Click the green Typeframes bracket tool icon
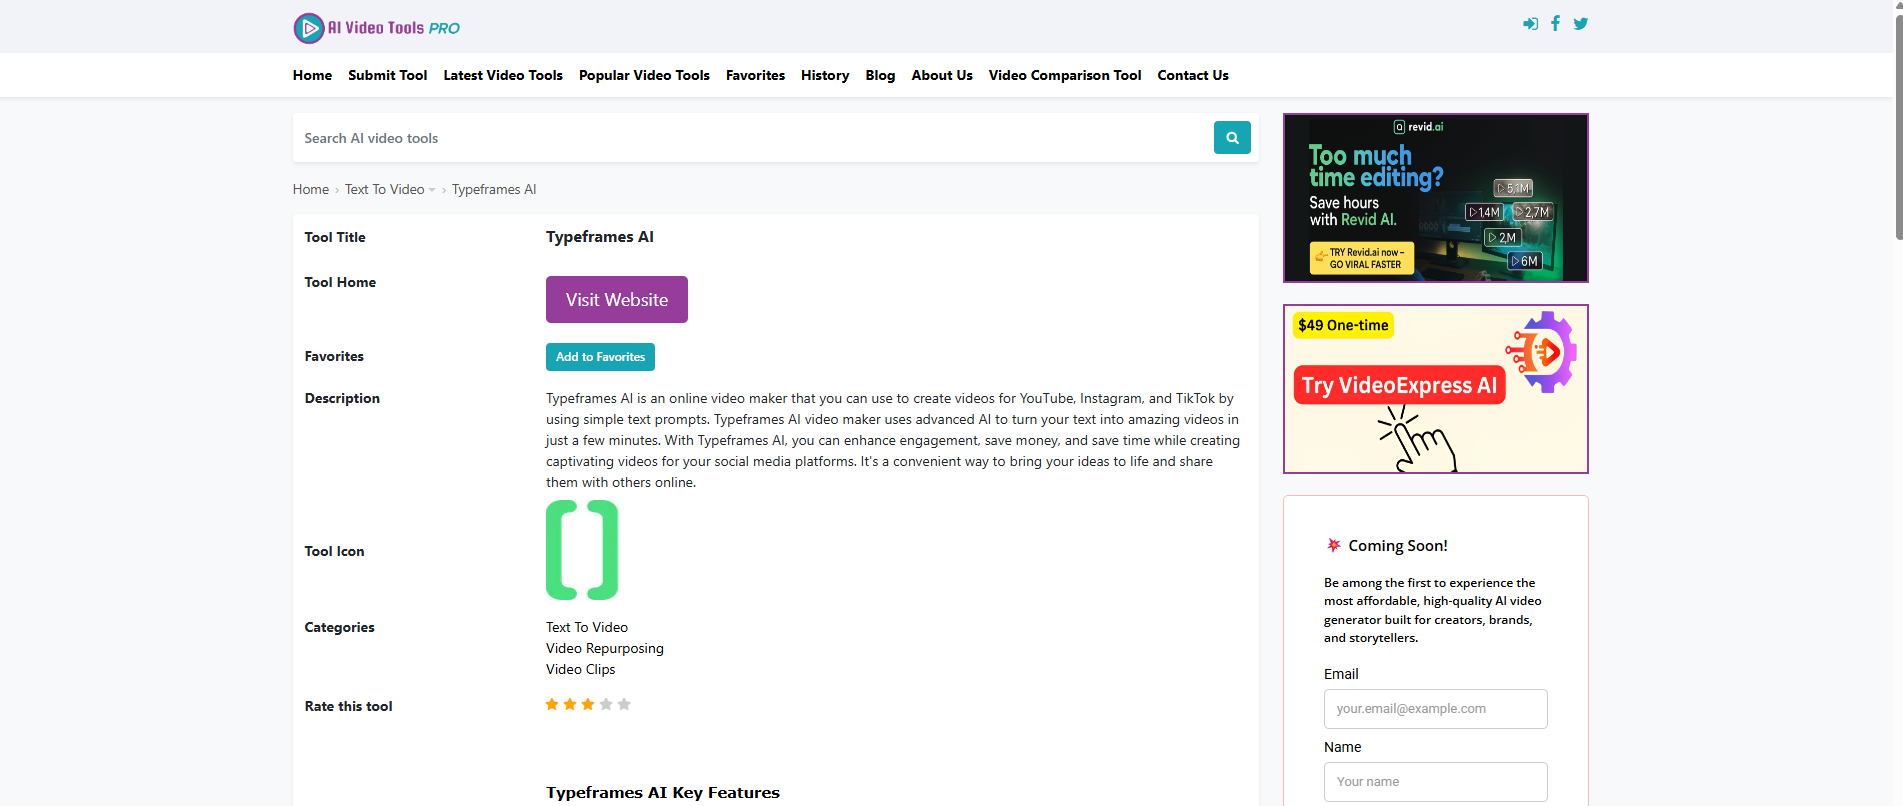This screenshot has height=806, width=1903. (582, 550)
